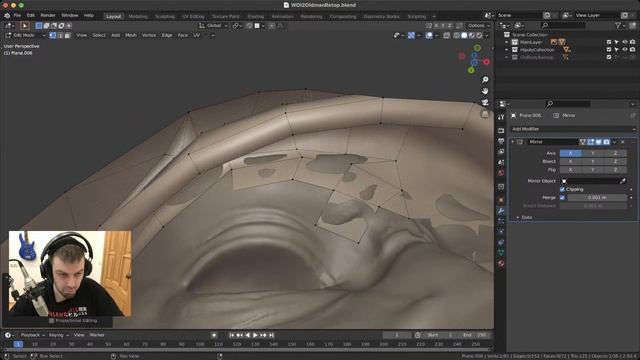This screenshot has width=640, height=360.
Task: Expand the Mirror modifier panel arrow
Action: (x=513, y=142)
